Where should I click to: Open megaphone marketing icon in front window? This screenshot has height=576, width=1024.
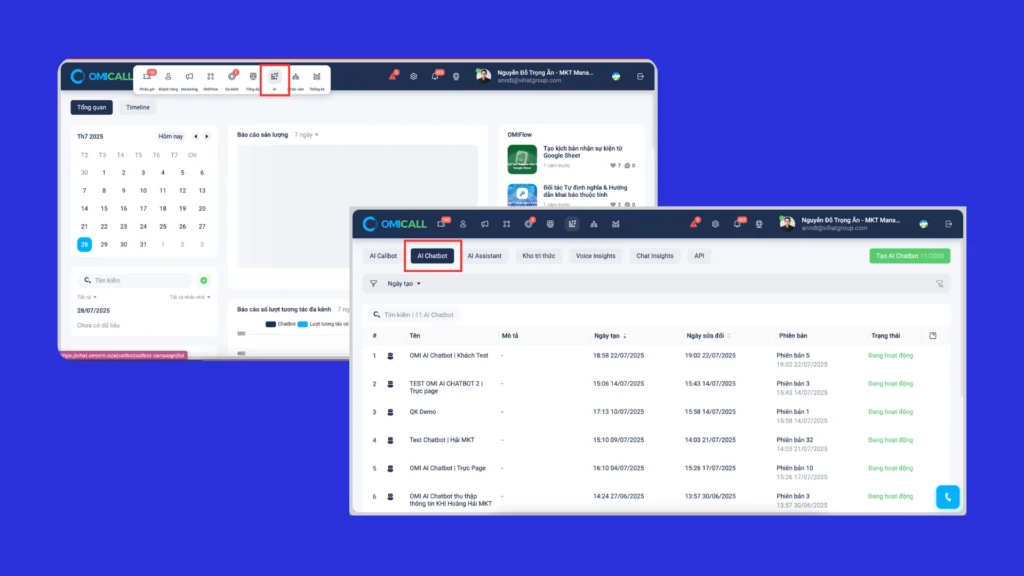485,224
